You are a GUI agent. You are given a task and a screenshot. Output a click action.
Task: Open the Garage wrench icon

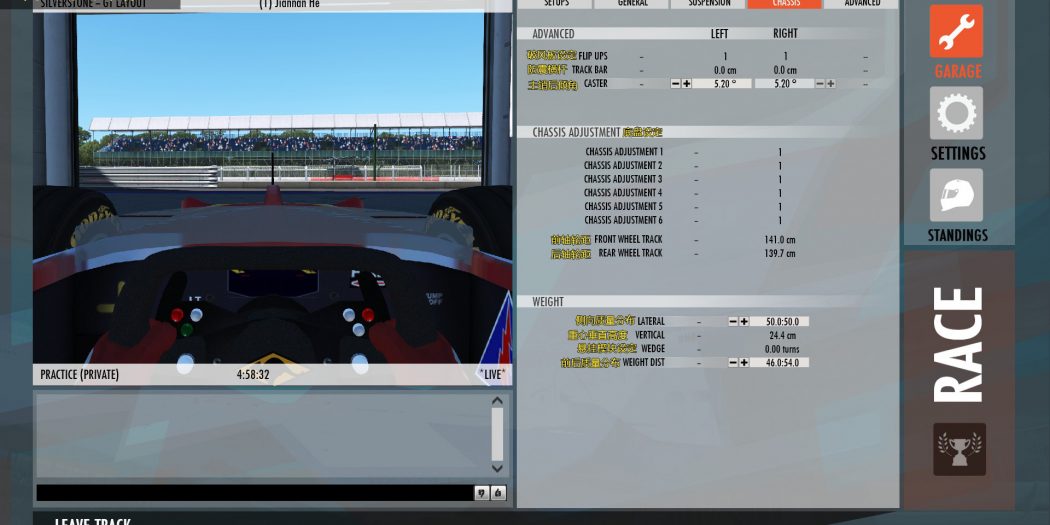pyautogui.click(x=956, y=31)
